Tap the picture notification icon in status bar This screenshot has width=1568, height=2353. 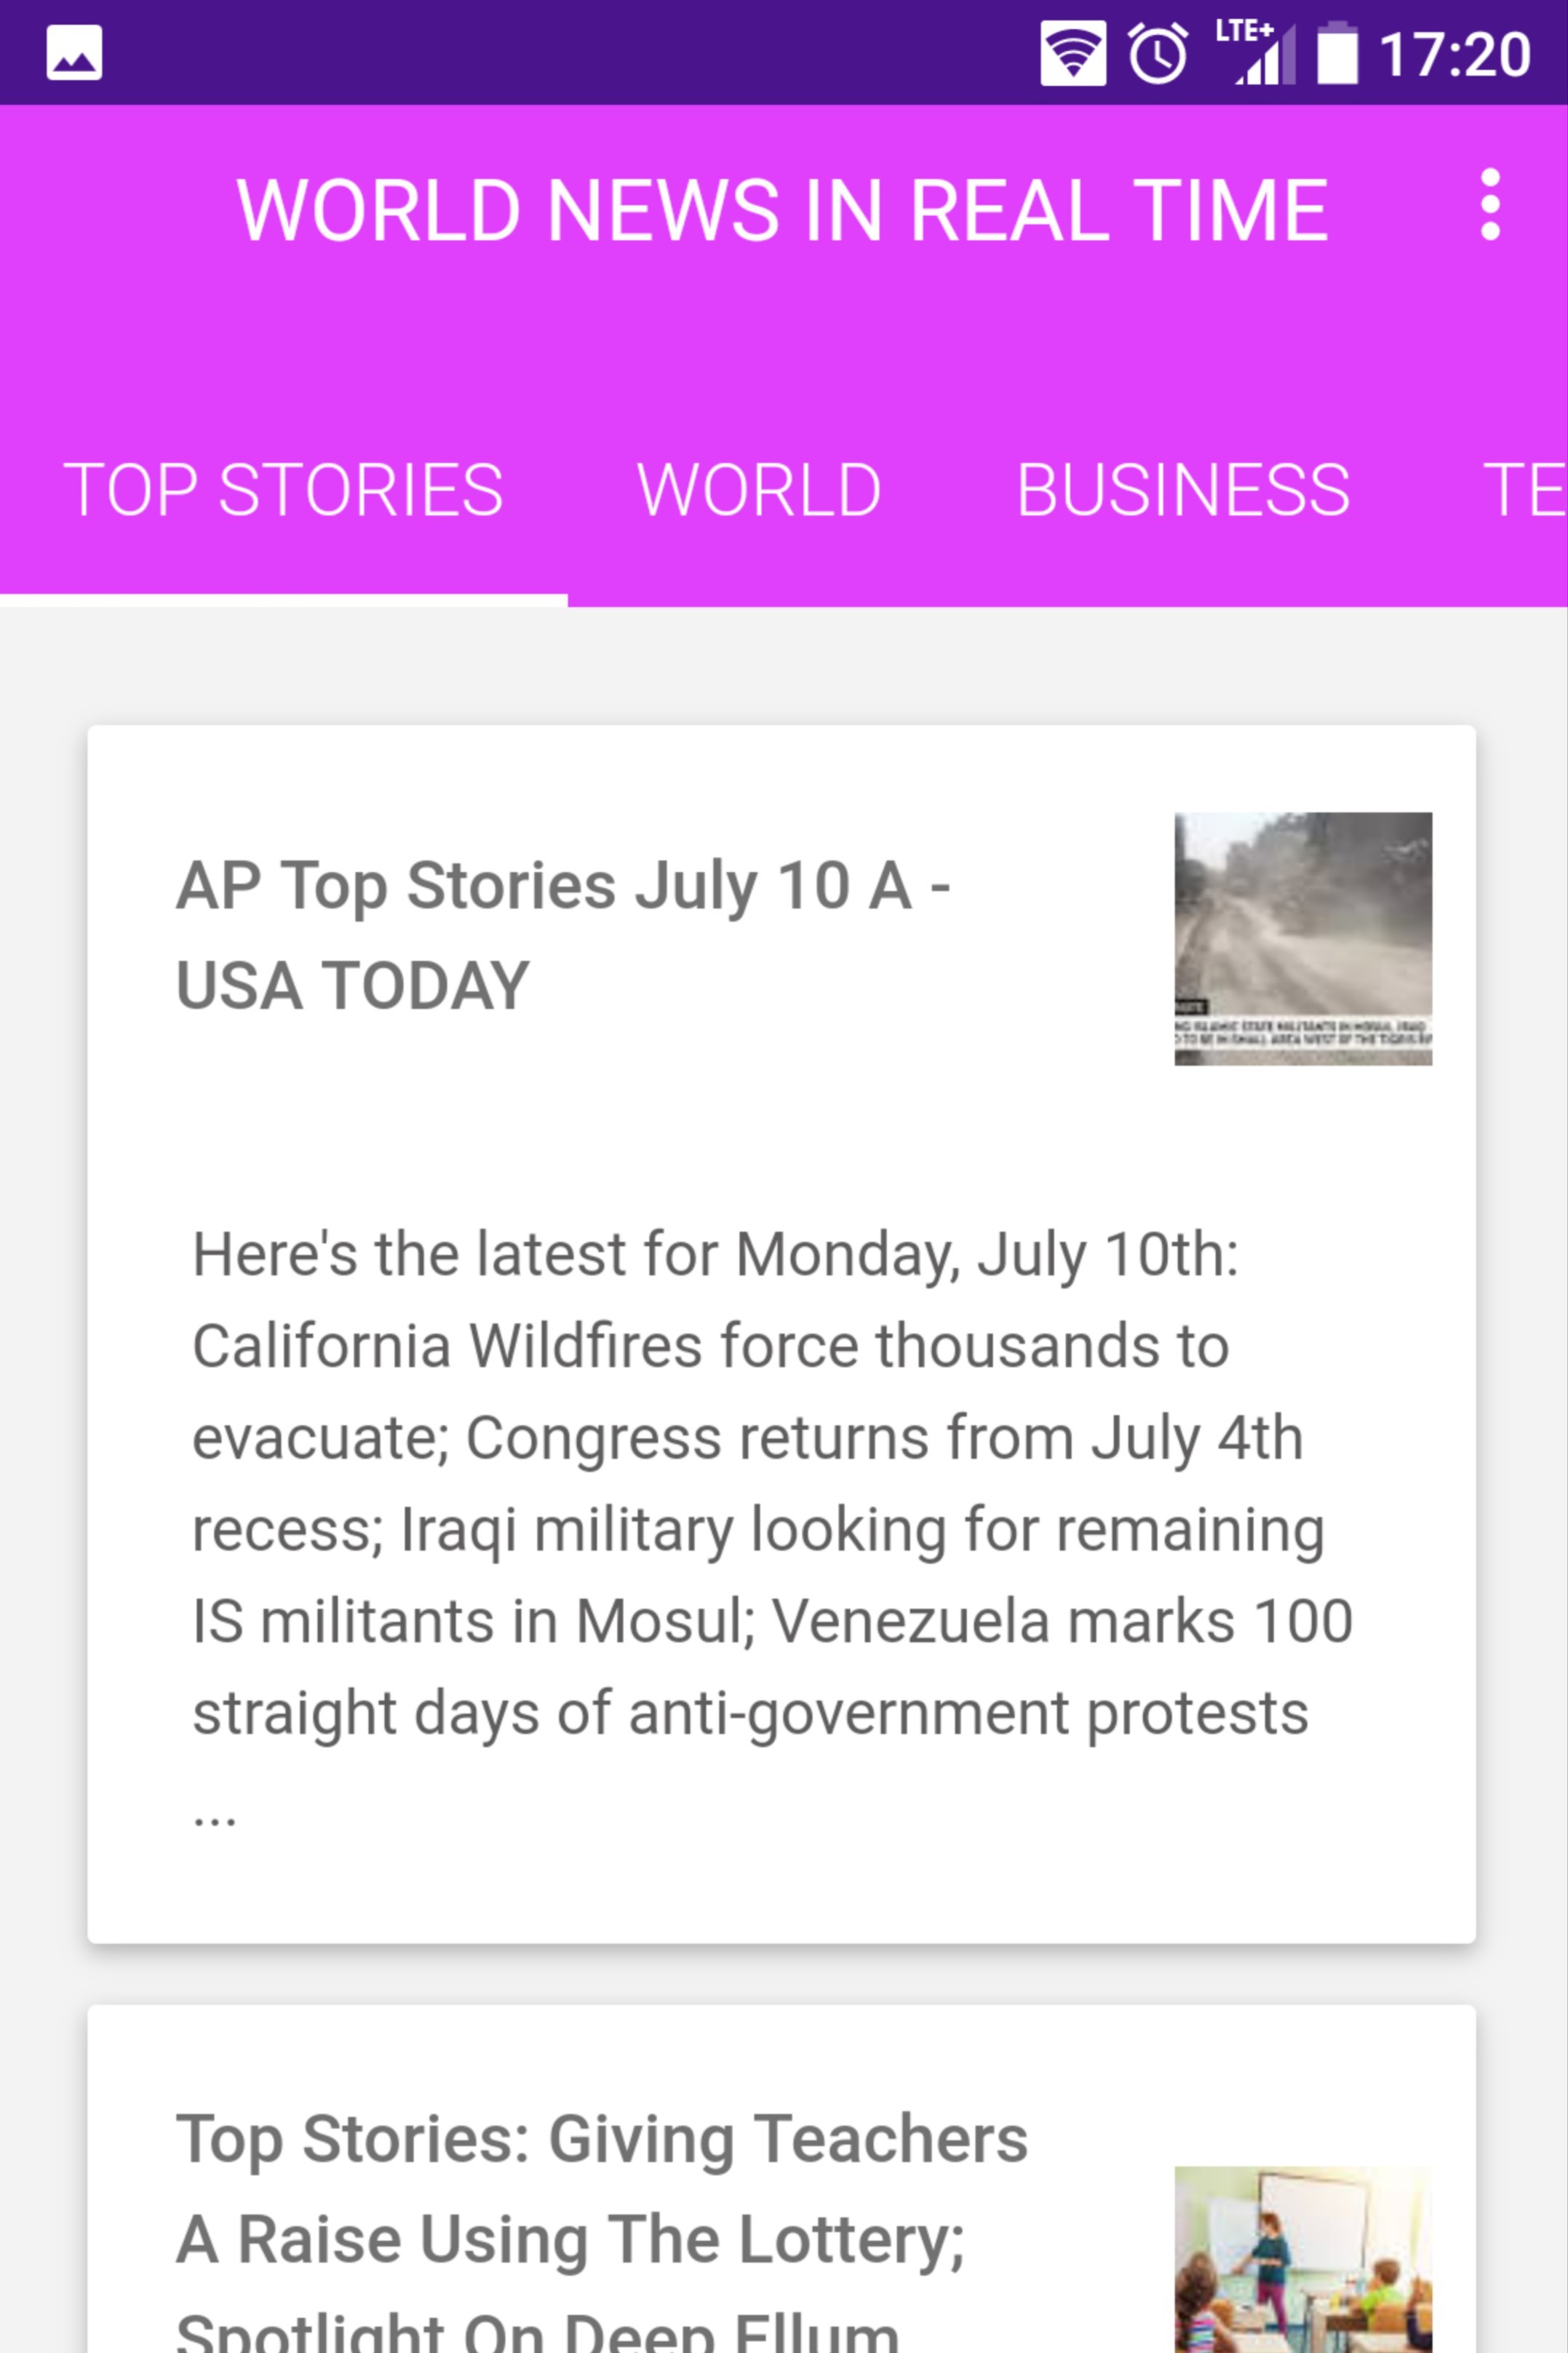pos(74,53)
